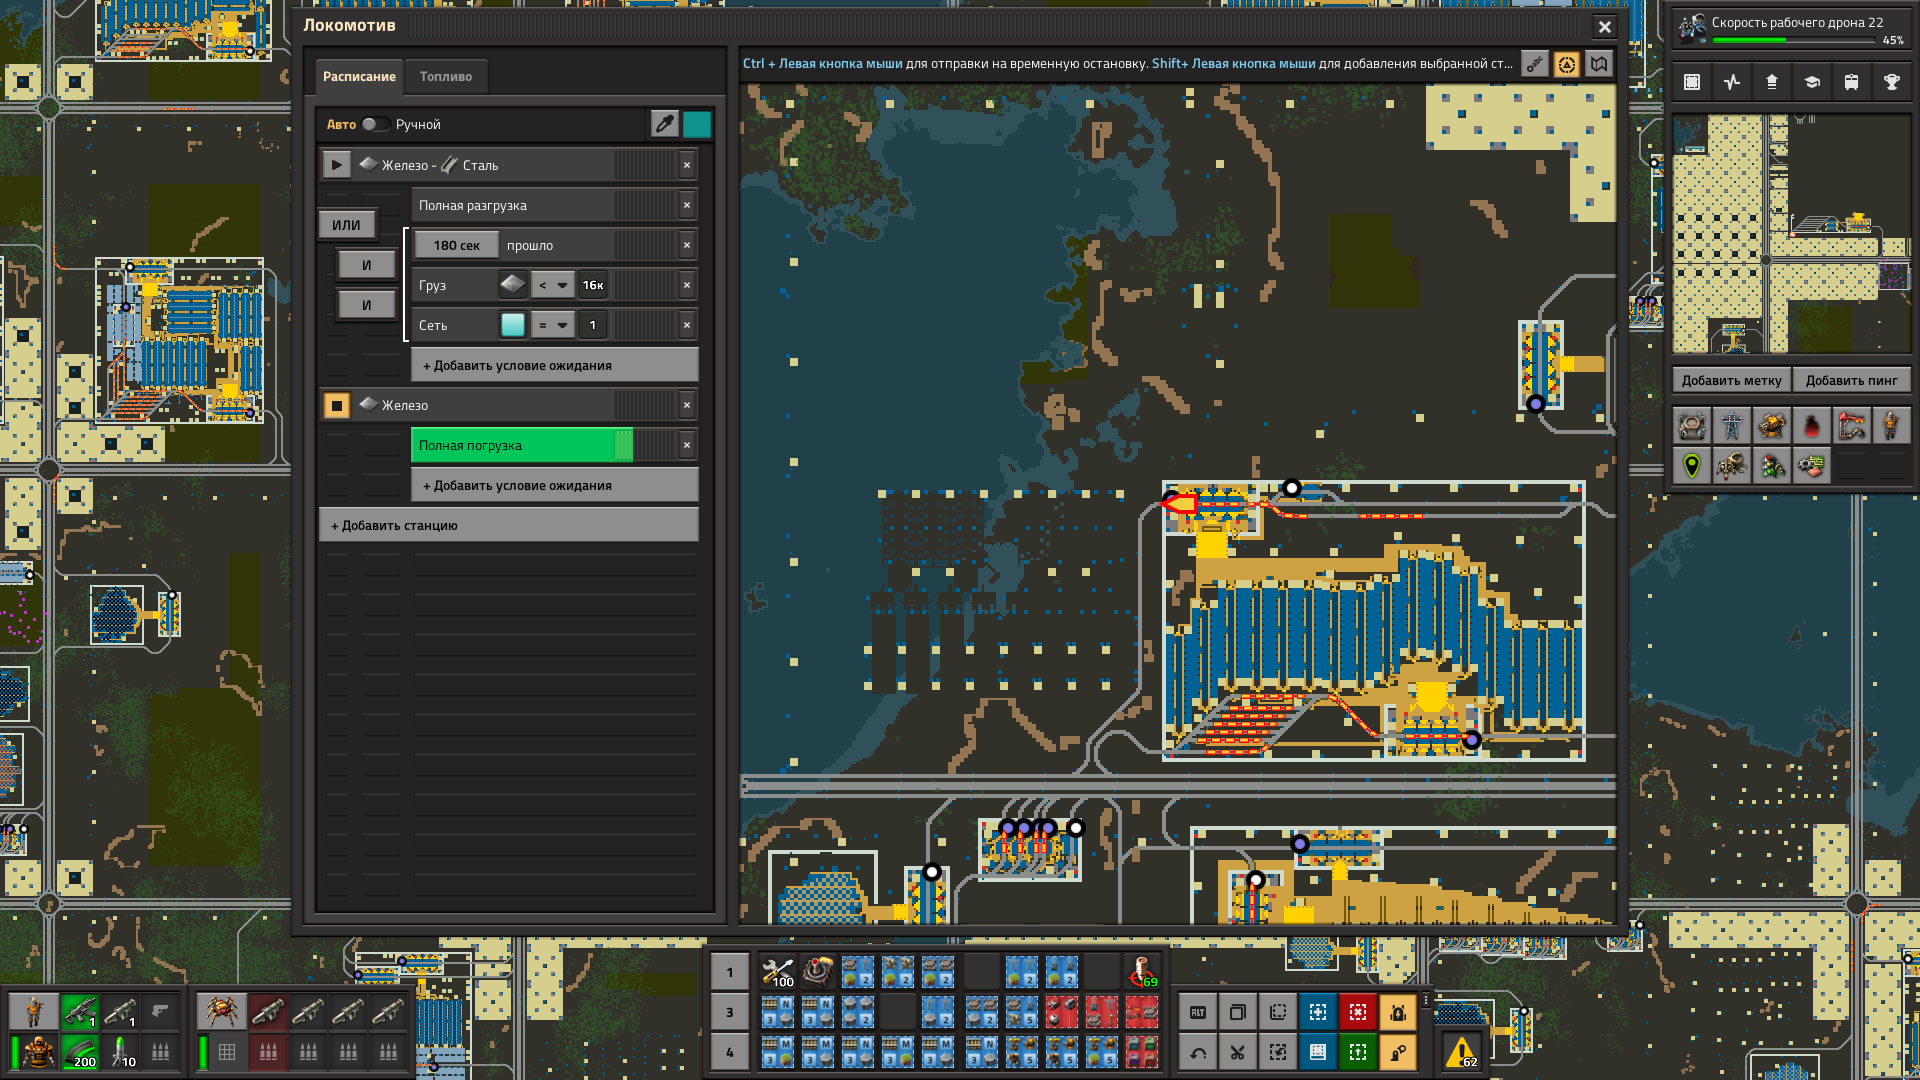The width and height of the screenshot is (1920, 1080).
Task: Toggle the ALT mode shortcut
Action: 1198,1013
